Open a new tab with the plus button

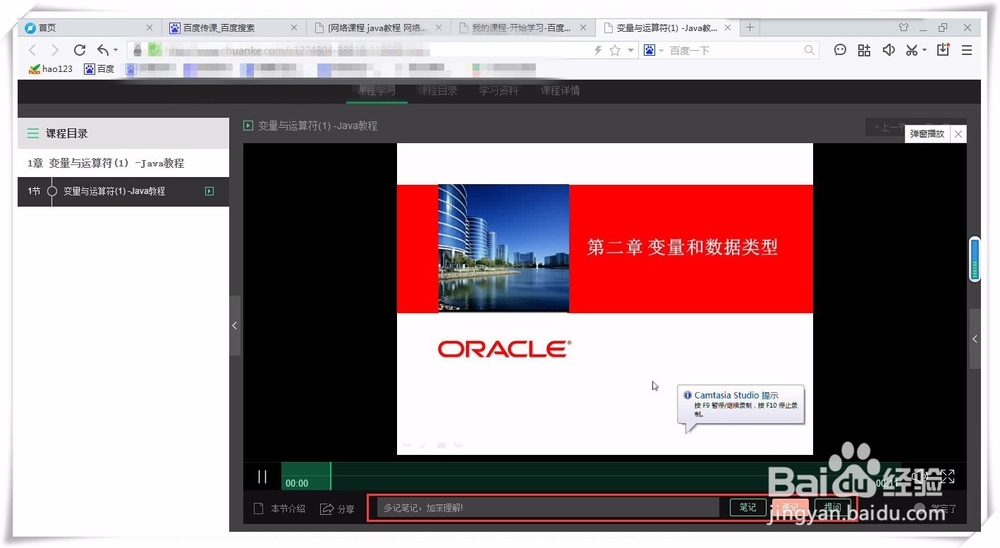750,27
